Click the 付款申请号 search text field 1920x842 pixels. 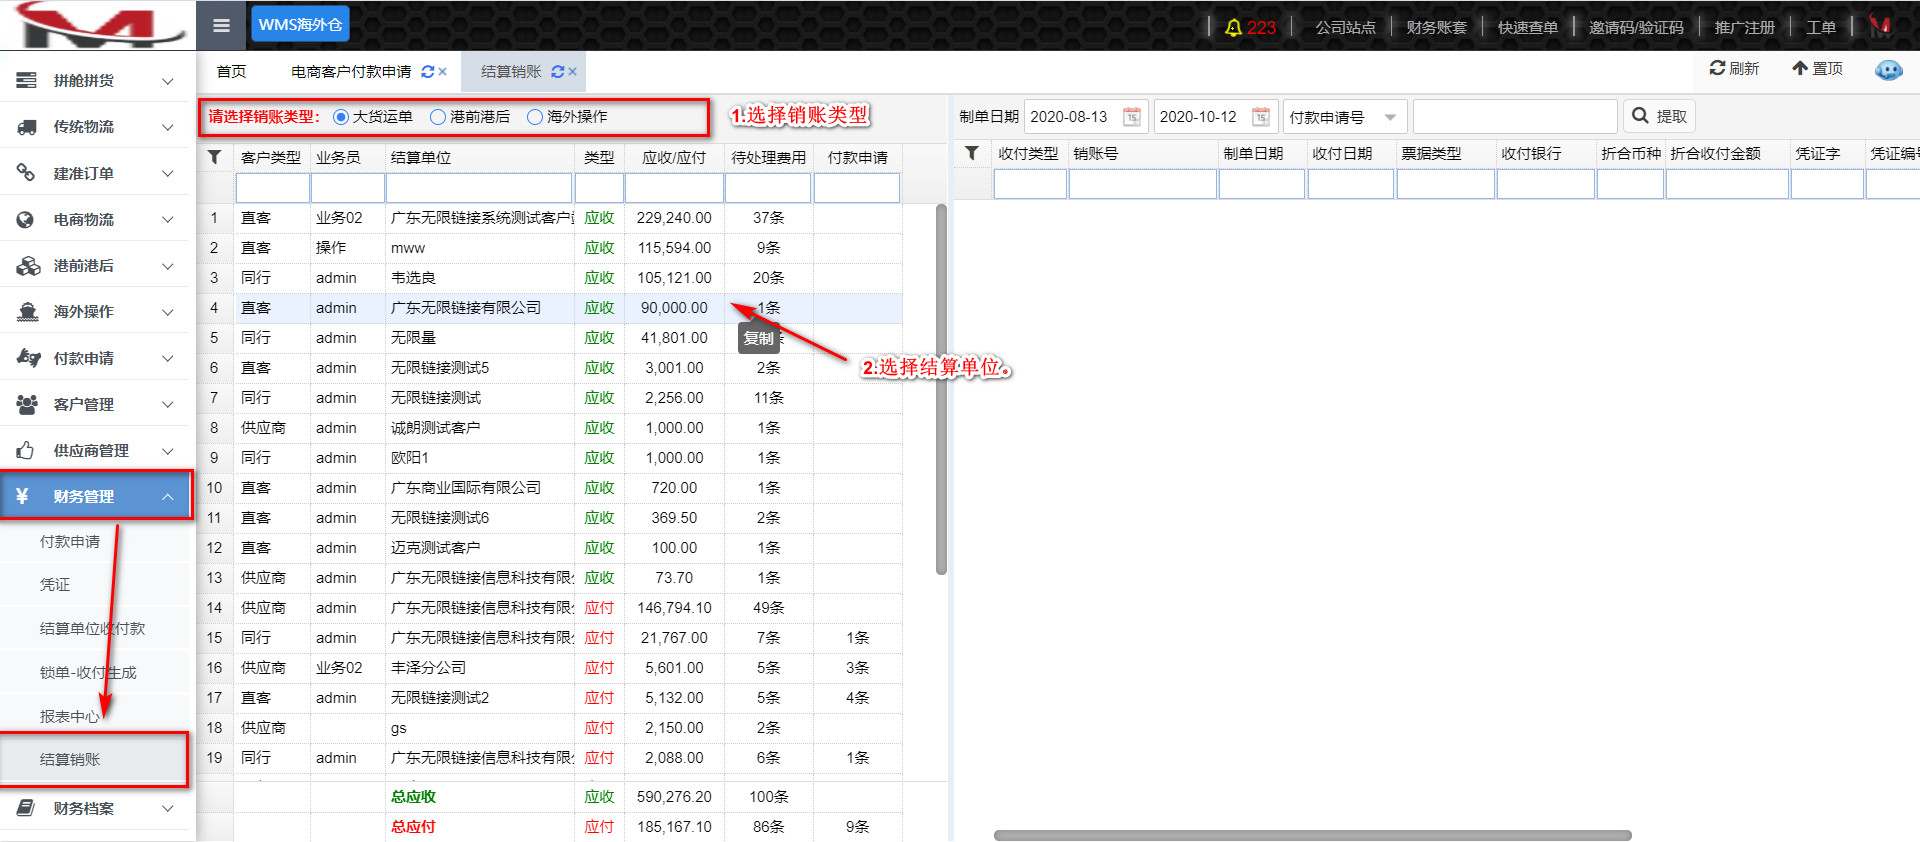click(1515, 117)
